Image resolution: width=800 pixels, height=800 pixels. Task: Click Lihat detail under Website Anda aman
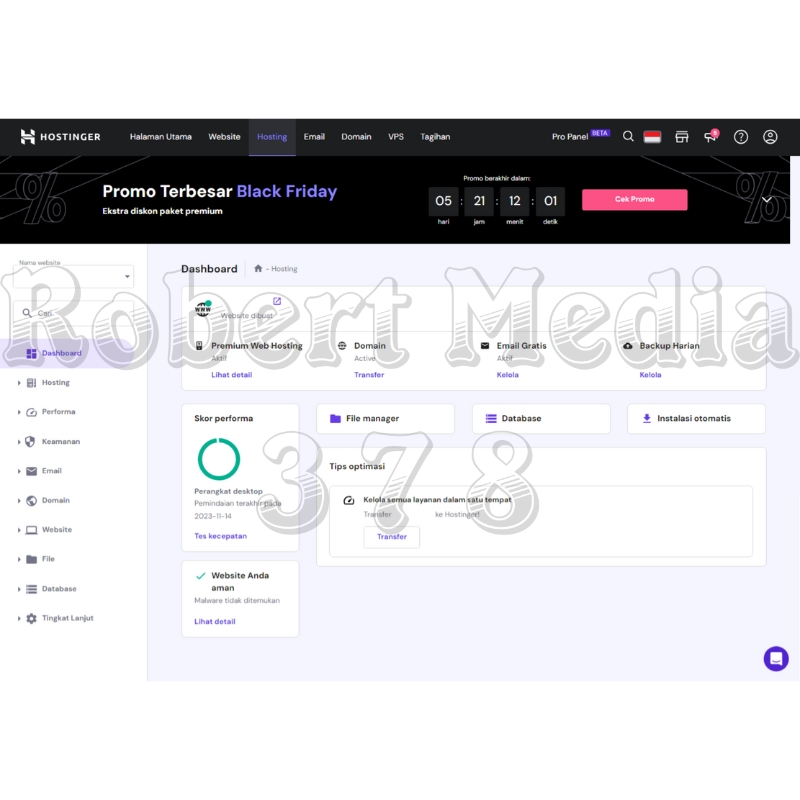click(x=215, y=622)
